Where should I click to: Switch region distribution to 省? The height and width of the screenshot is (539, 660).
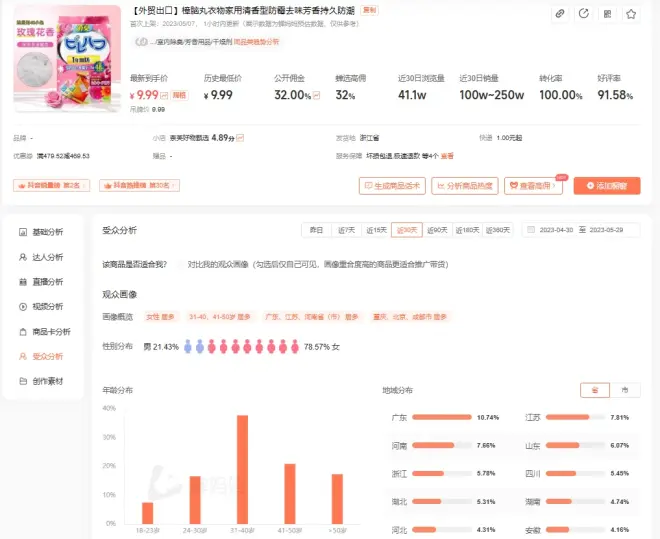(595, 390)
